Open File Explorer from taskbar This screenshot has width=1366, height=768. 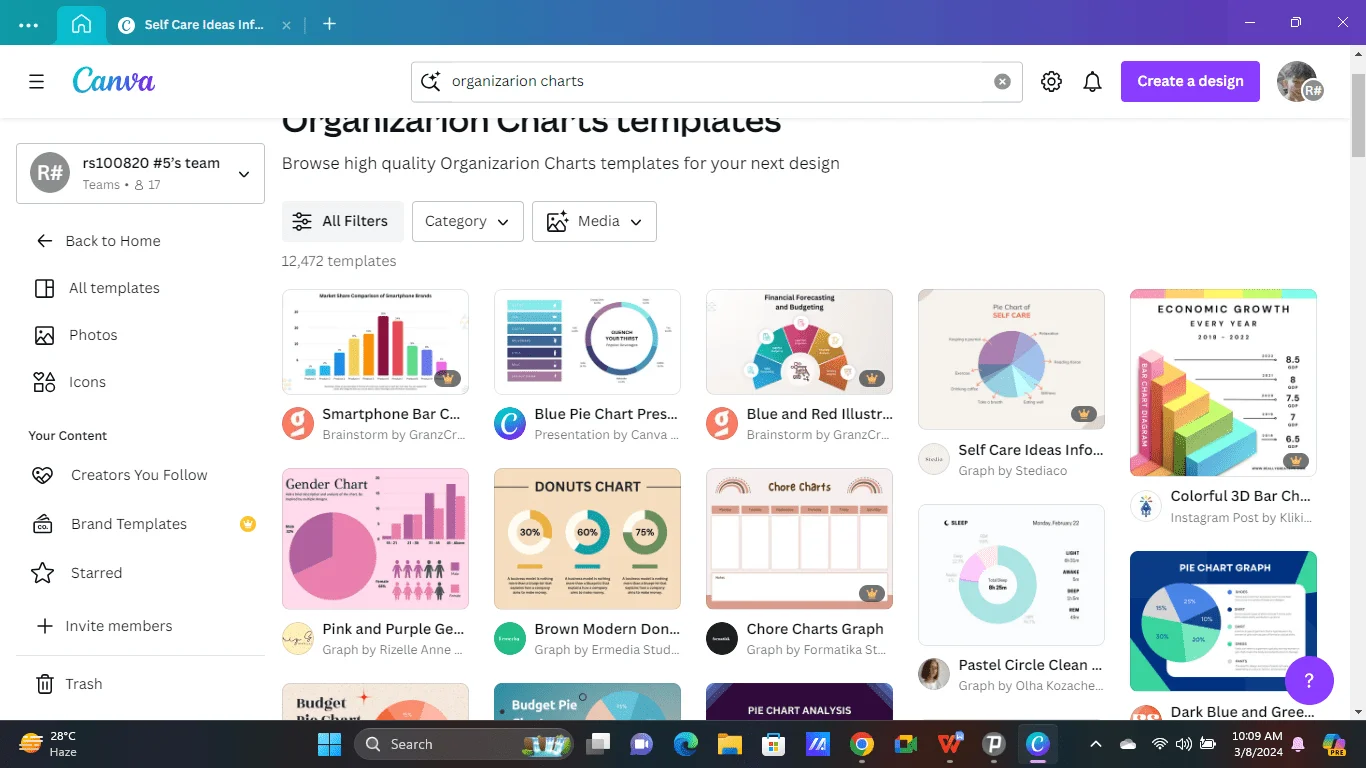(x=729, y=744)
